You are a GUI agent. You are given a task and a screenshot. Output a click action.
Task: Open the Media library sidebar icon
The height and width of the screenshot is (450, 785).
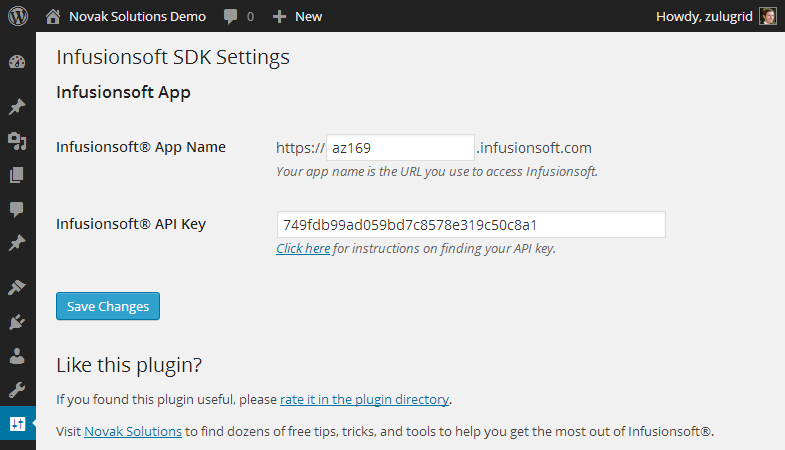click(17, 141)
